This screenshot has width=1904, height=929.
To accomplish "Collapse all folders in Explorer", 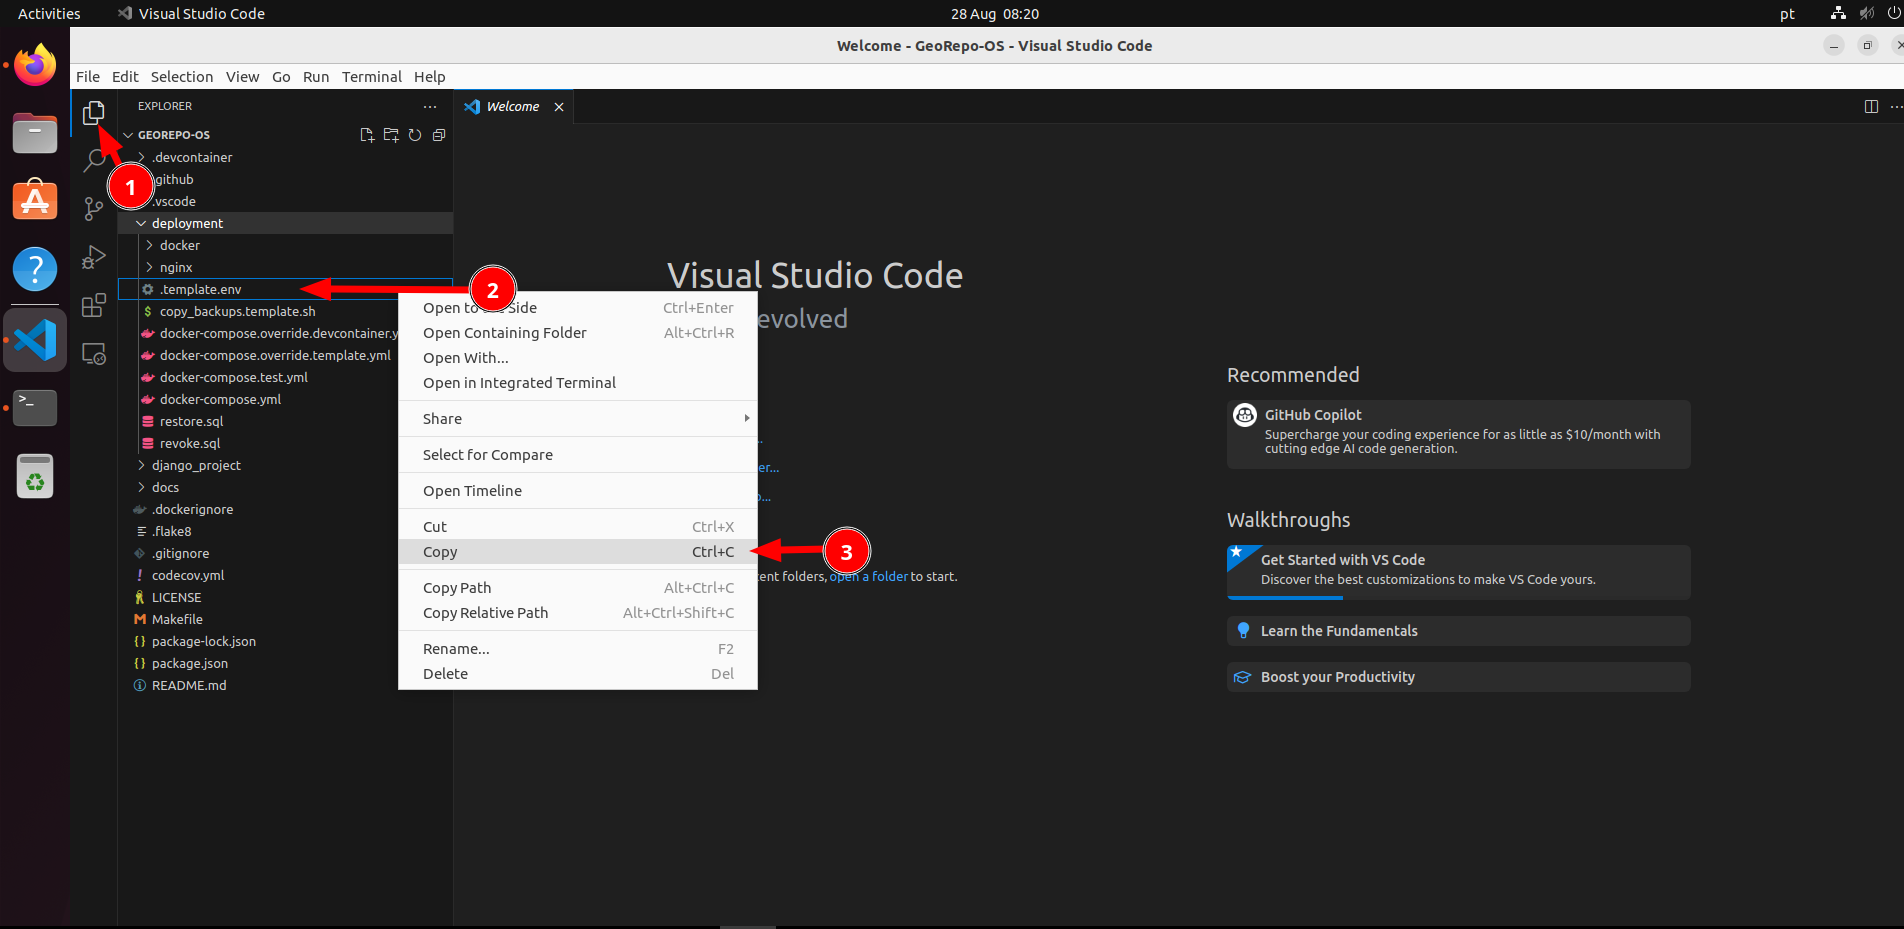I will click(439, 135).
